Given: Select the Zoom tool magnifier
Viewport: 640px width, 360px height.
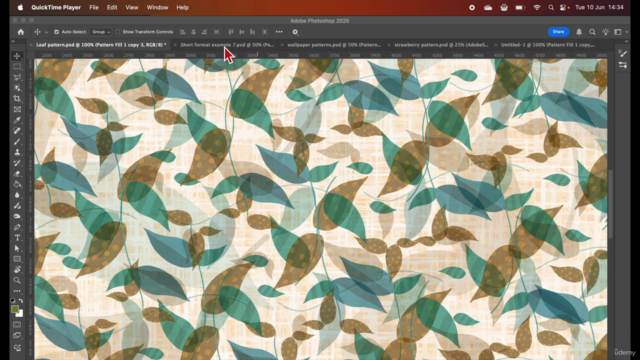Looking at the screenshot, I should 17,280.
